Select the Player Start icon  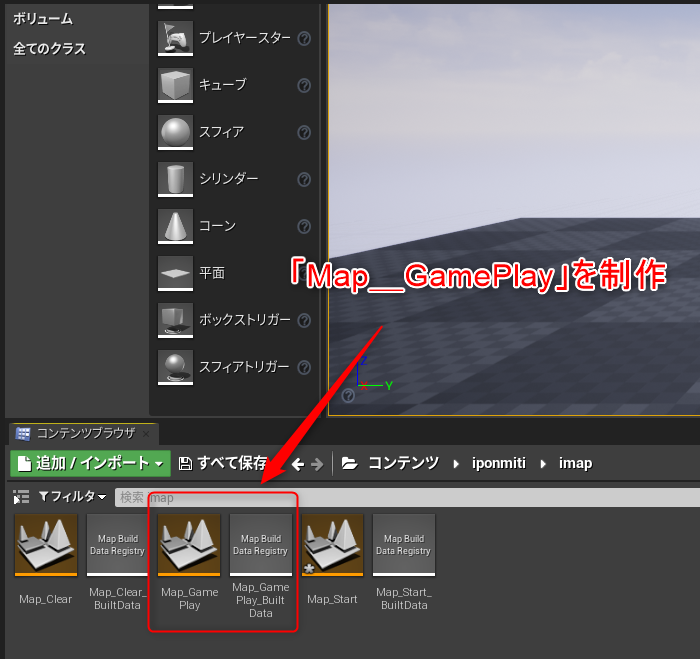pos(175,38)
